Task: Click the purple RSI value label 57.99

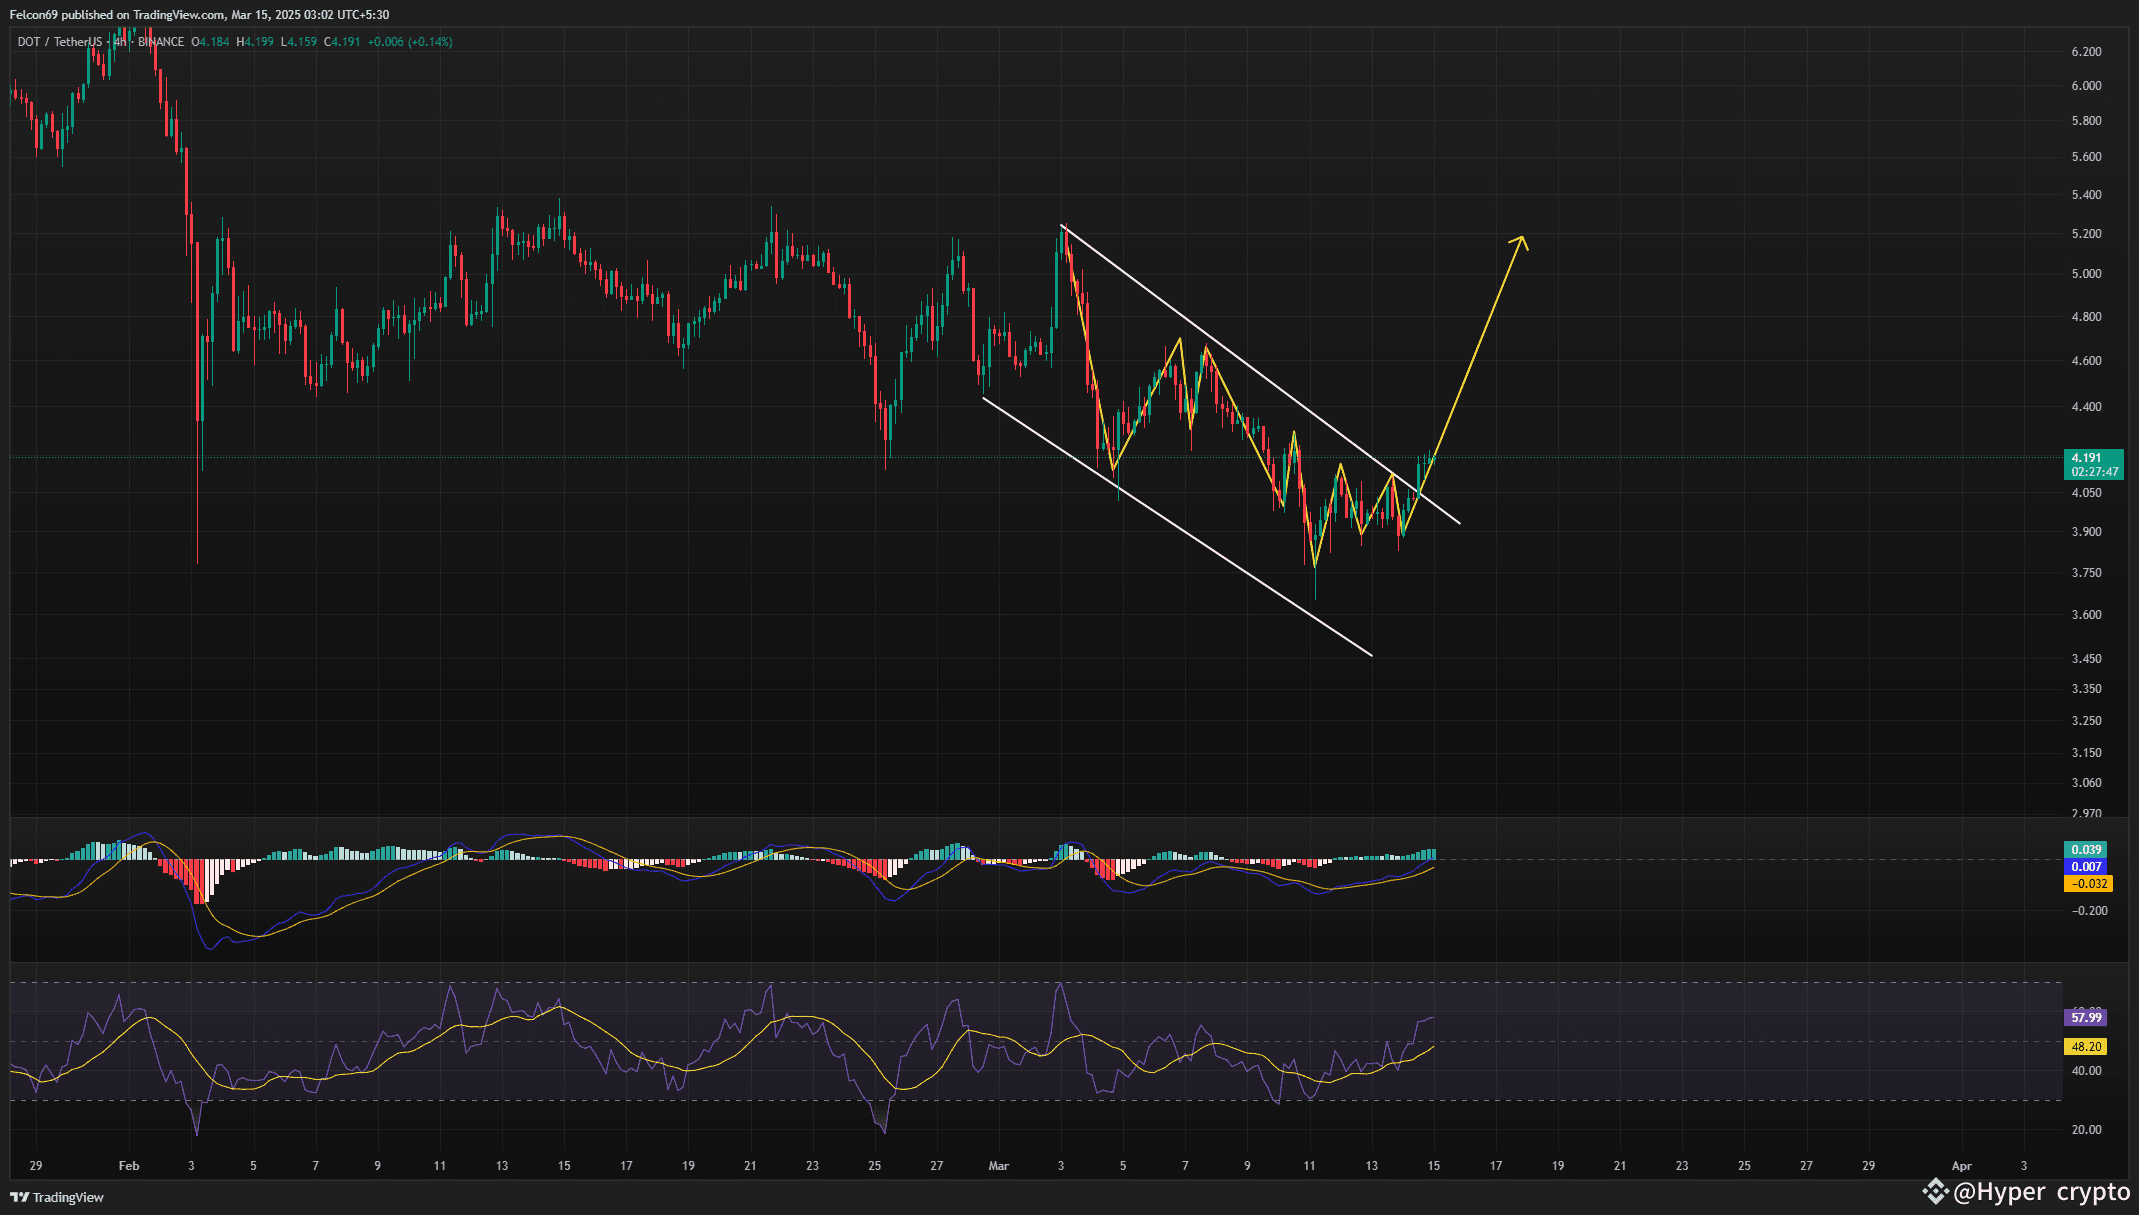Action: point(2086,1018)
